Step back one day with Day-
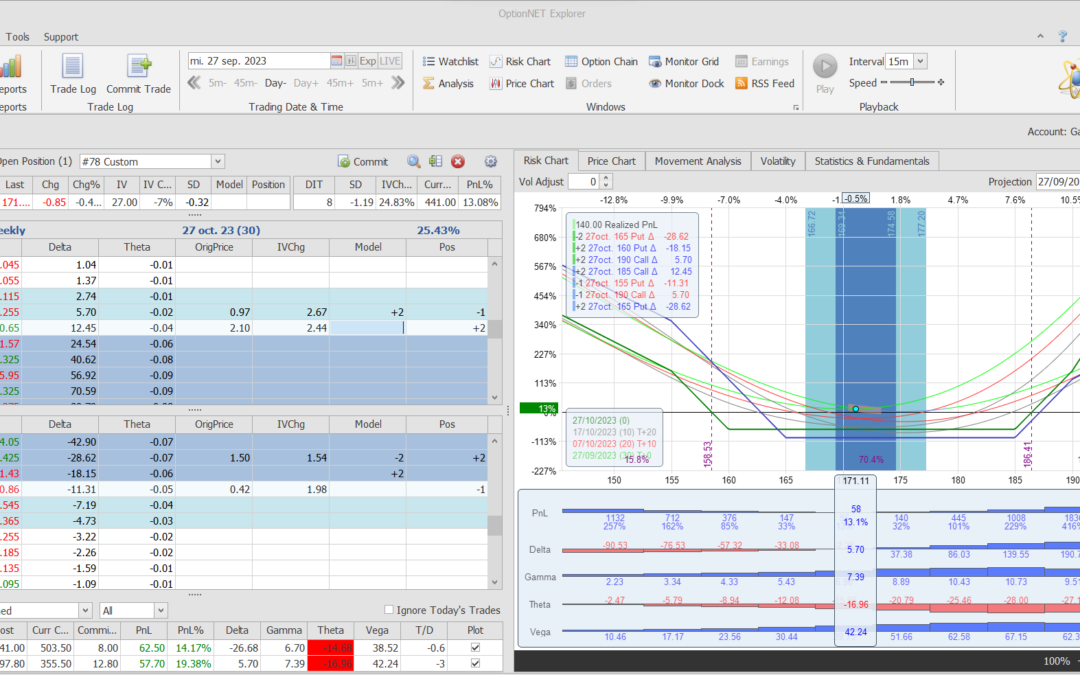The width and height of the screenshot is (1080, 675). coord(275,83)
